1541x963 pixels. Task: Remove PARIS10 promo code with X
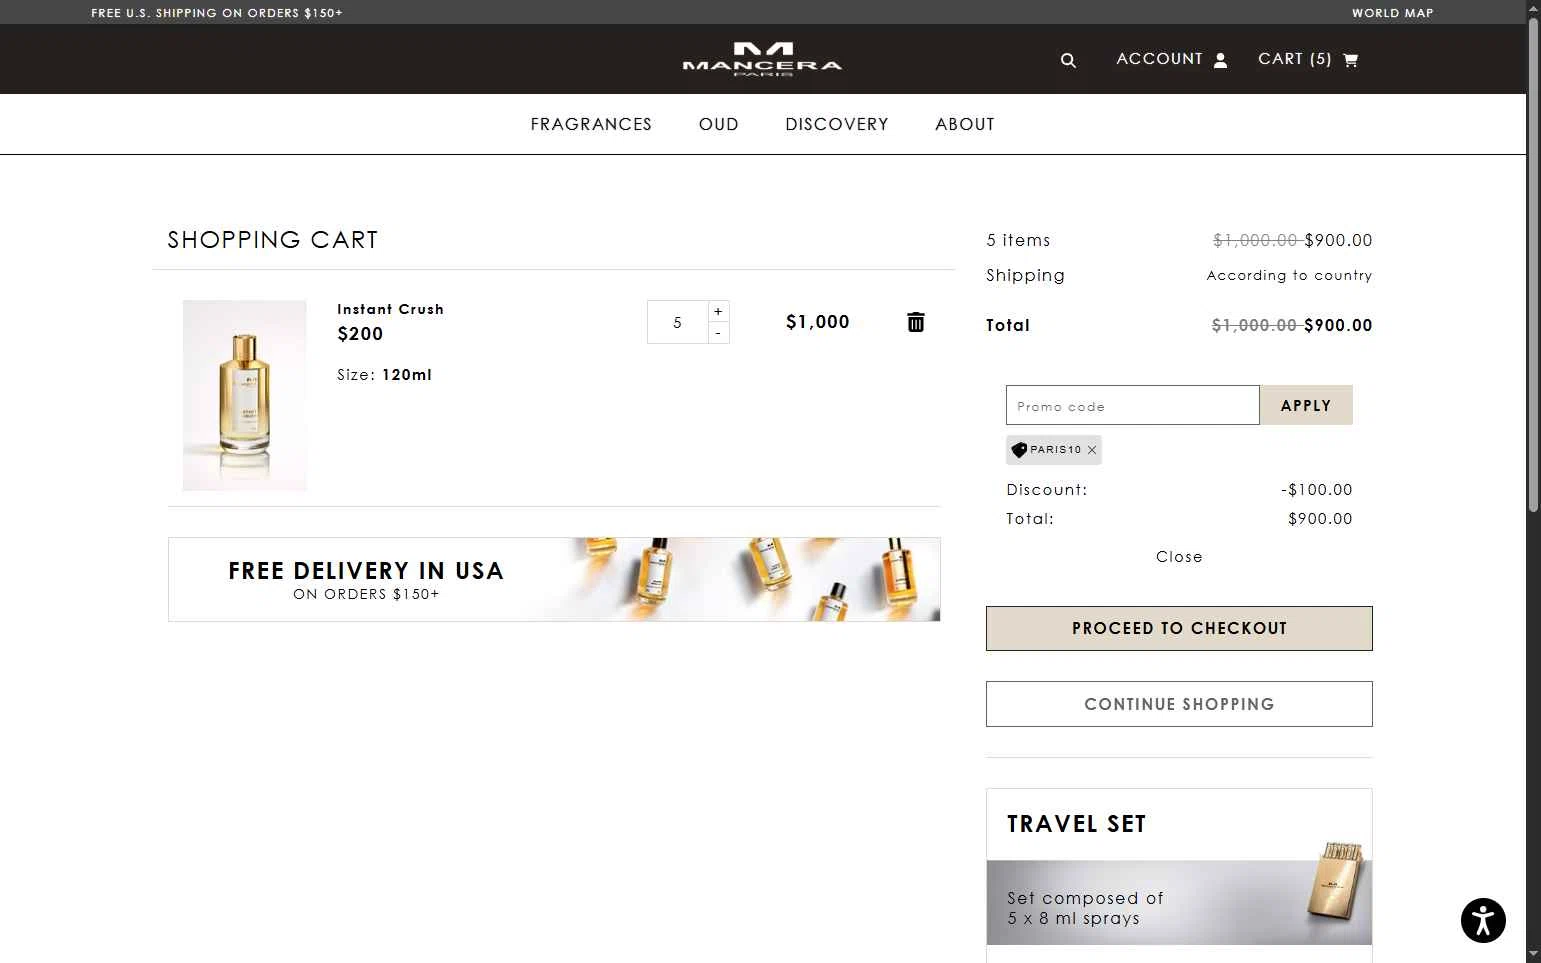coord(1092,450)
